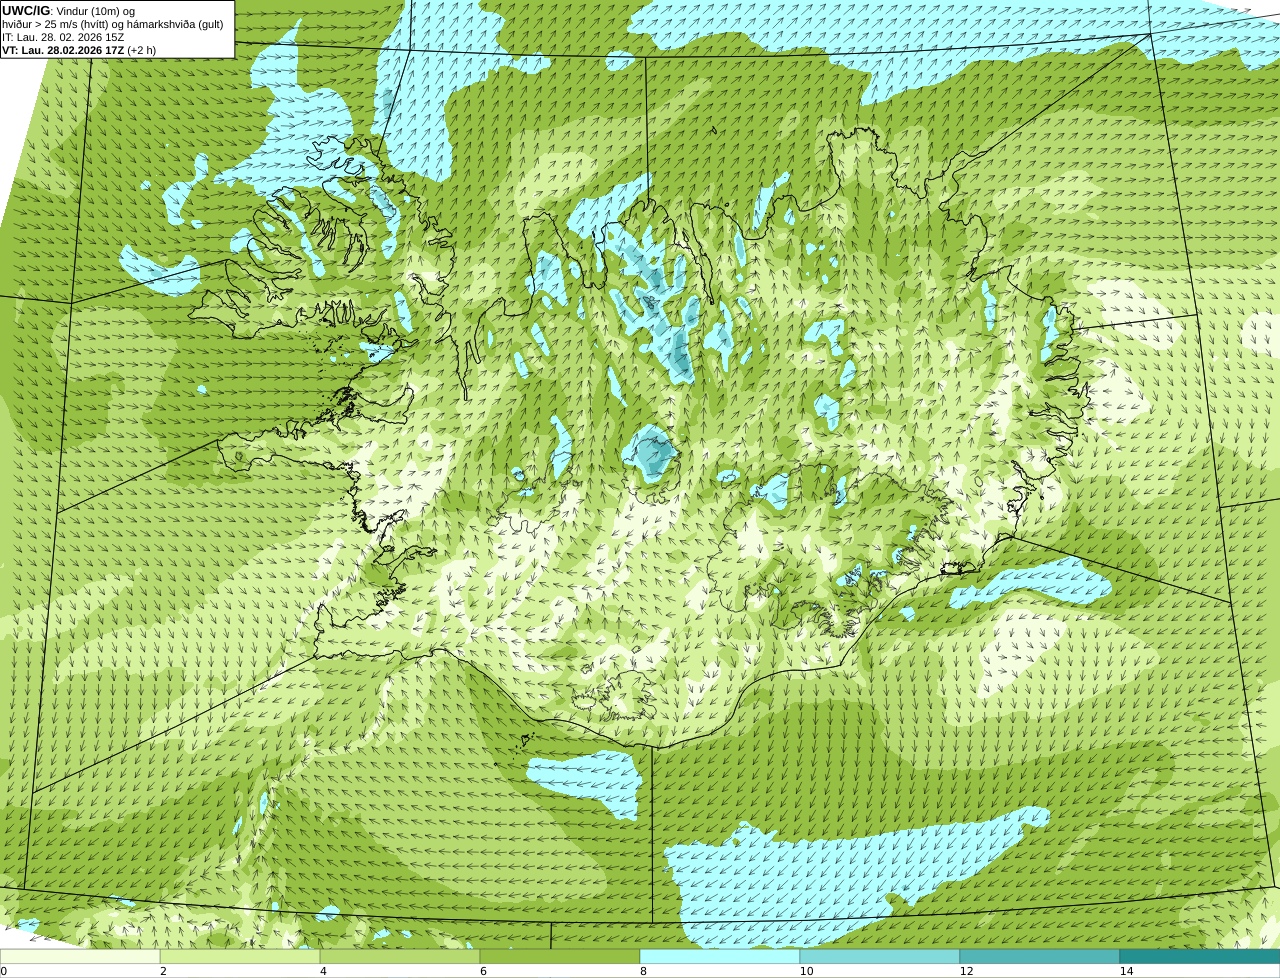
Task: Click the scale label "0"
Action: coord(3,971)
